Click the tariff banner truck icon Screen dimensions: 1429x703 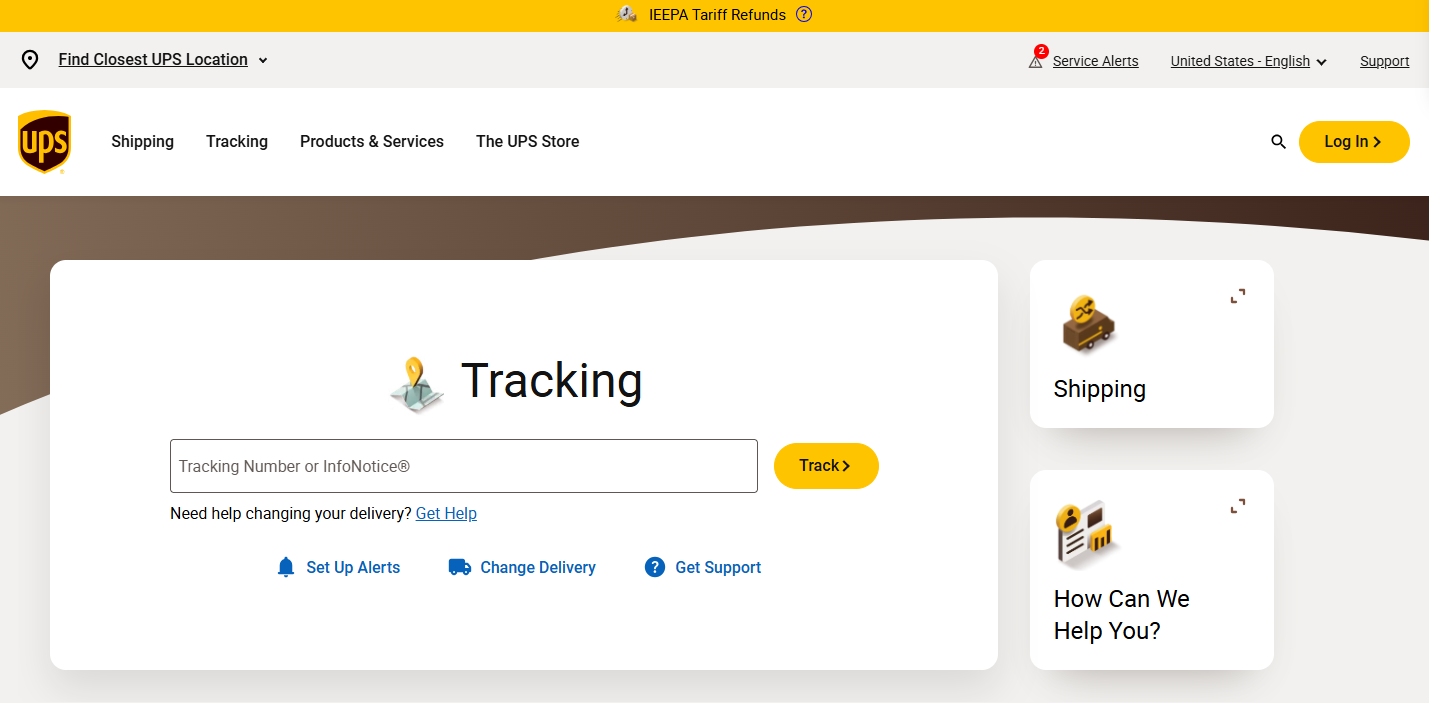click(x=627, y=15)
